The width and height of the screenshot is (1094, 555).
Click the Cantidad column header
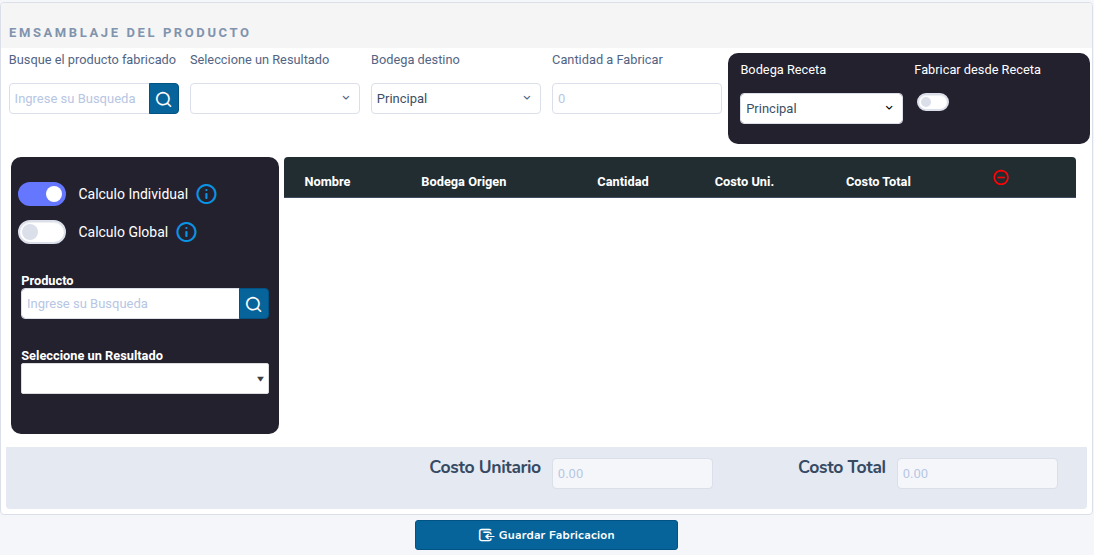point(623,182)
